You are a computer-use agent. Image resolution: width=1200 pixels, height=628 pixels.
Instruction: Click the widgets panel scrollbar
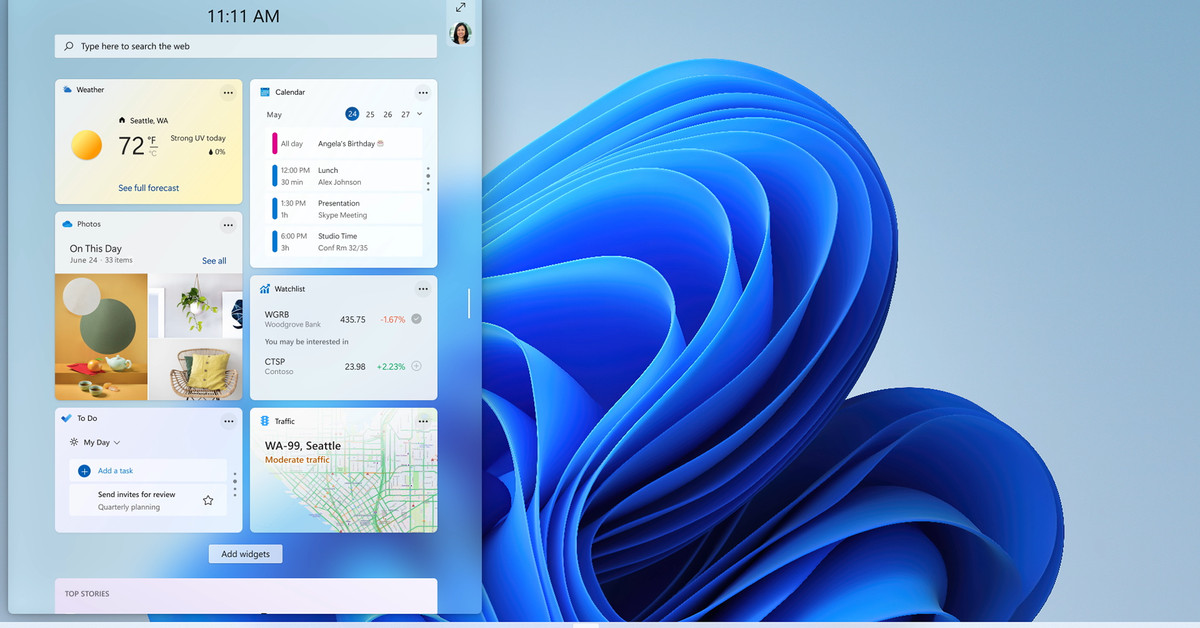click(469, 303)
